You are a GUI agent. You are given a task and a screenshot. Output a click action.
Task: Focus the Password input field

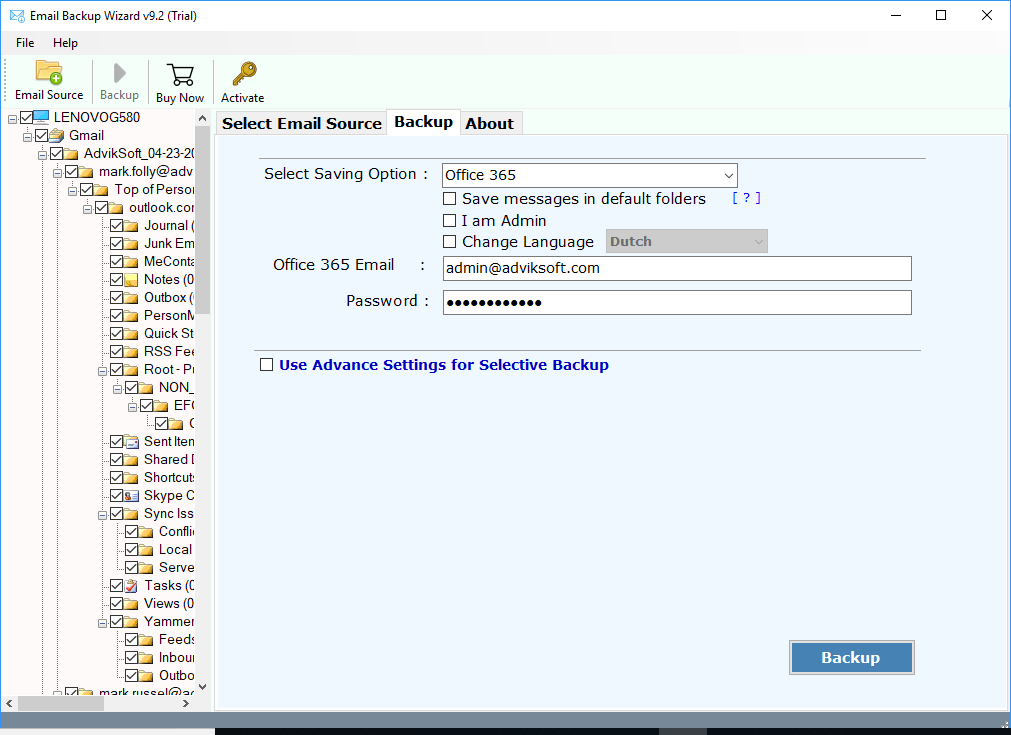point(677,302)
